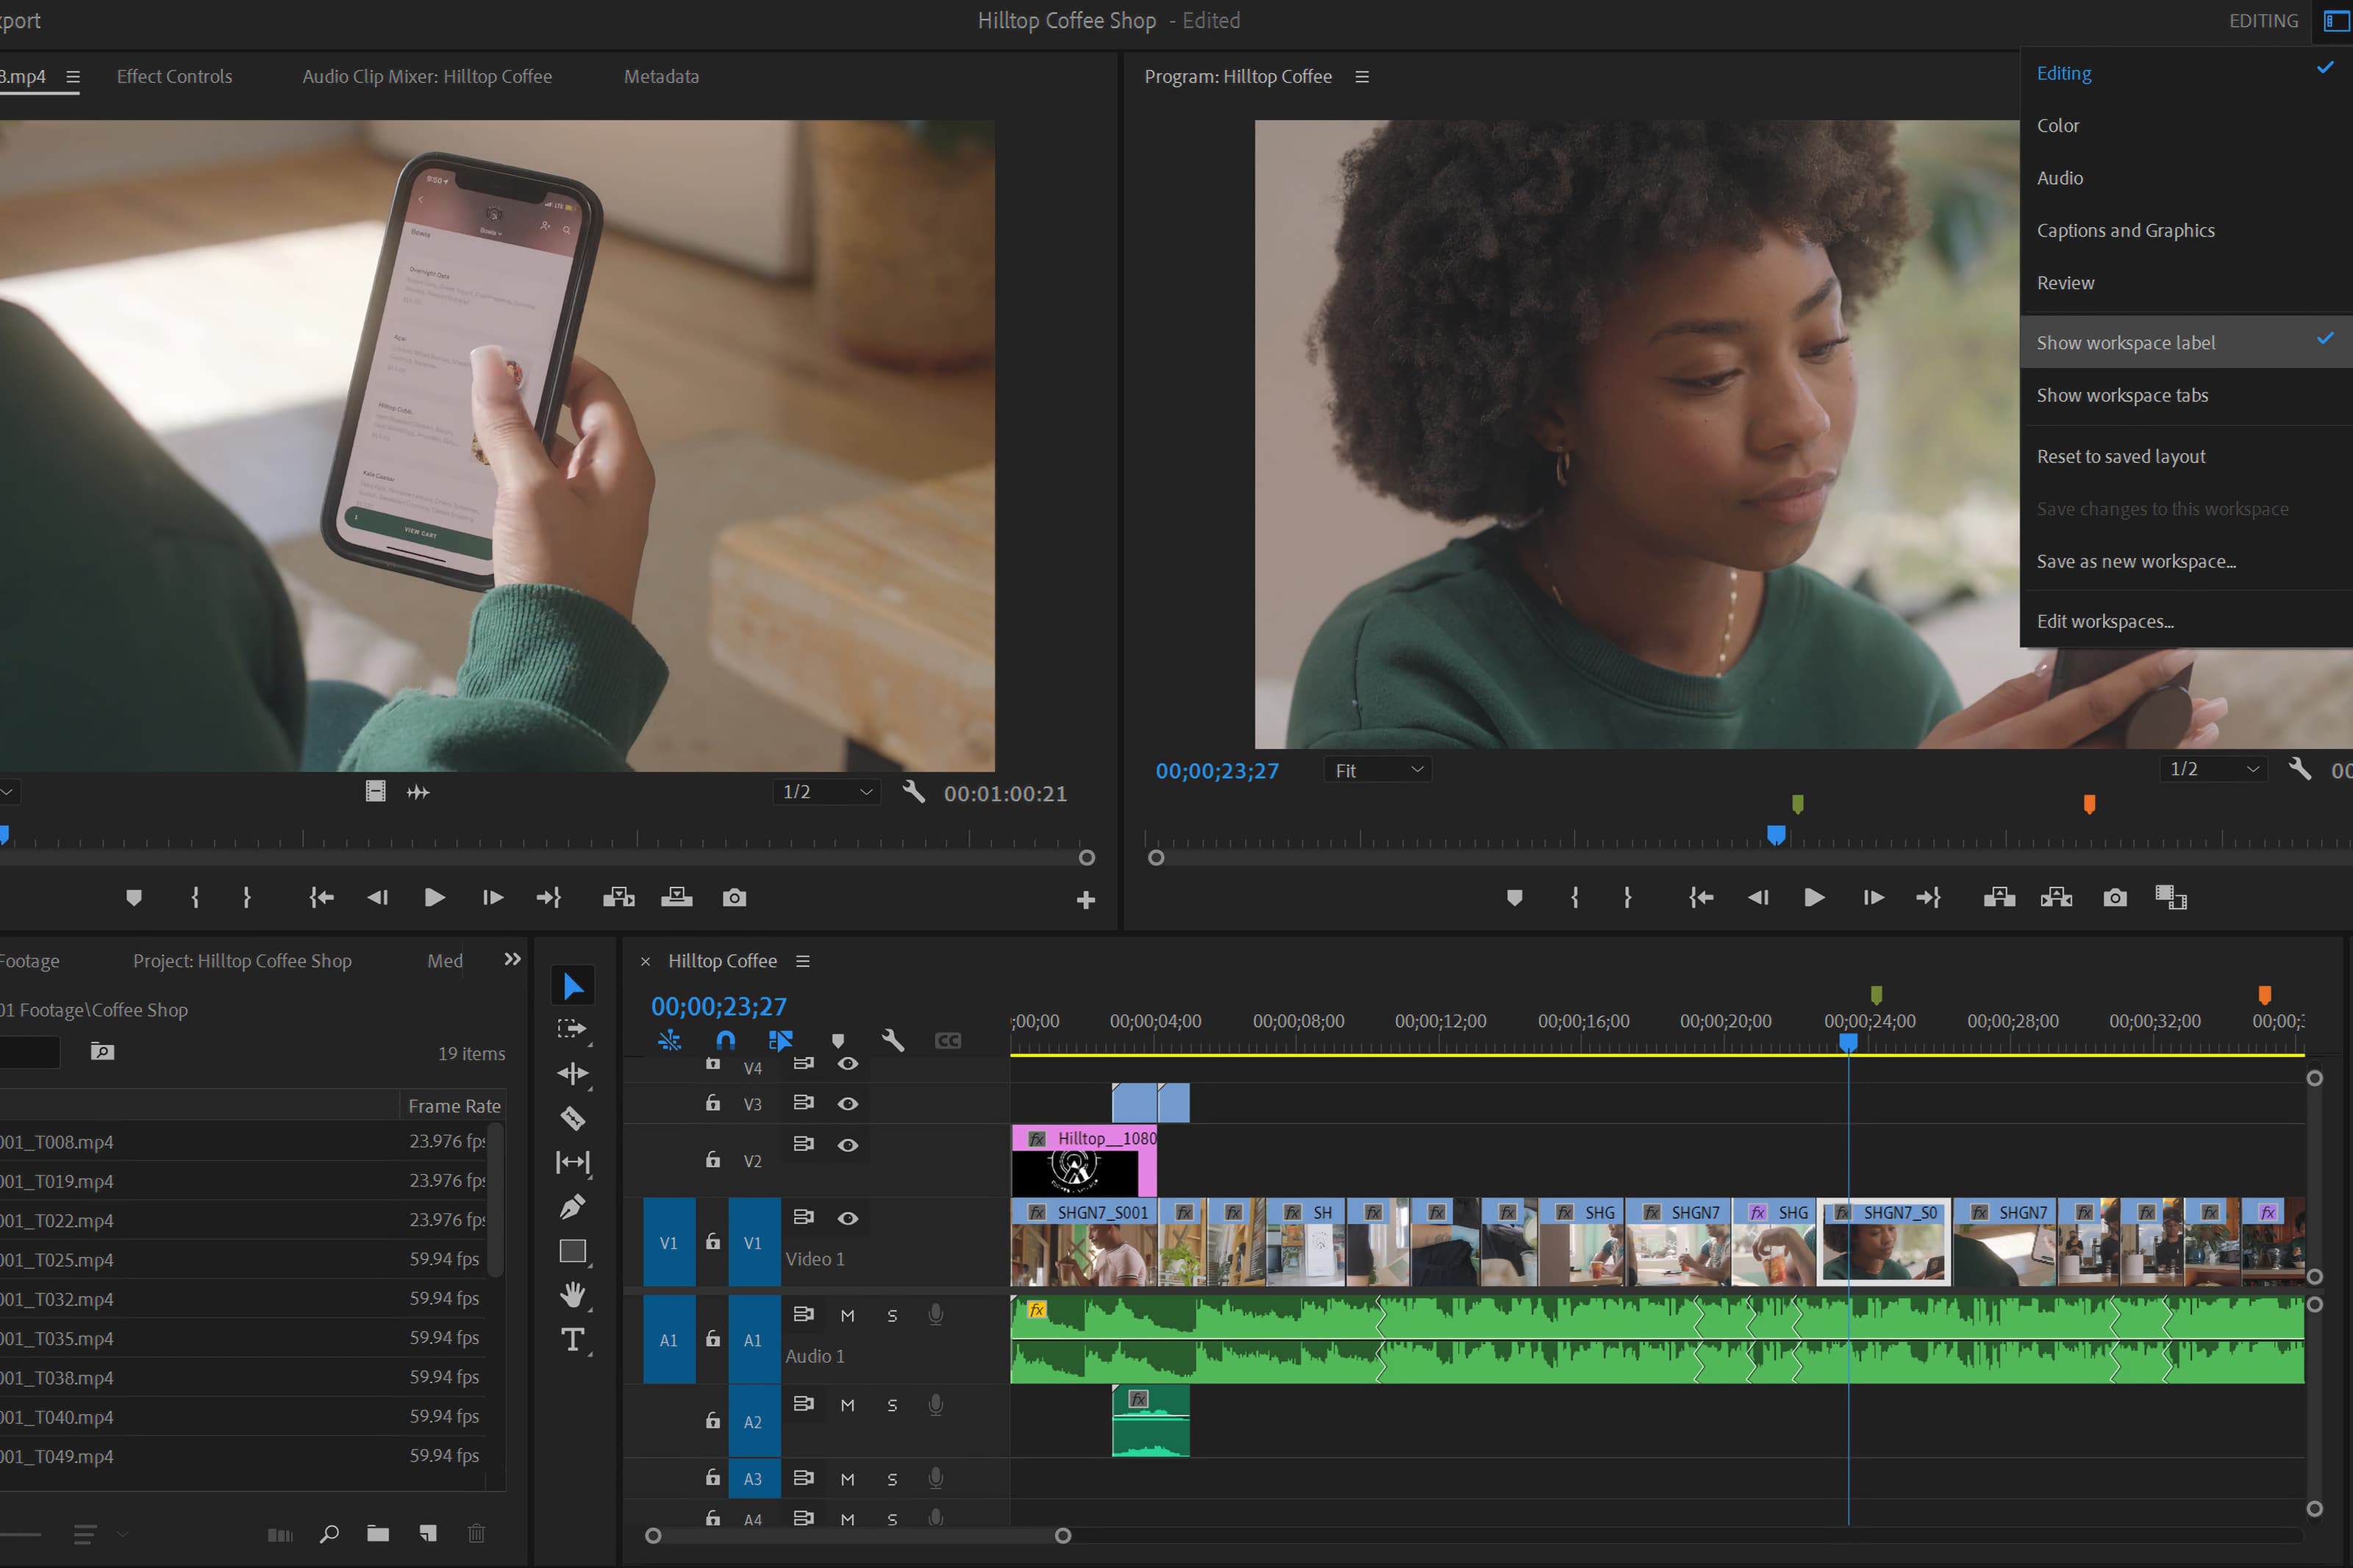Toggle Snap in Timeline magnet icon

pyautogui.click(x=725, y=1041)
